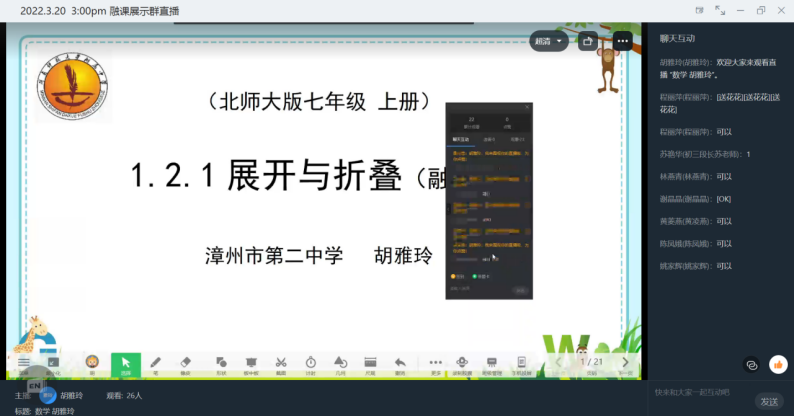794x416 pixels.
Task: Open the hamburger menu at toolbar left
Action: (24, 363)
